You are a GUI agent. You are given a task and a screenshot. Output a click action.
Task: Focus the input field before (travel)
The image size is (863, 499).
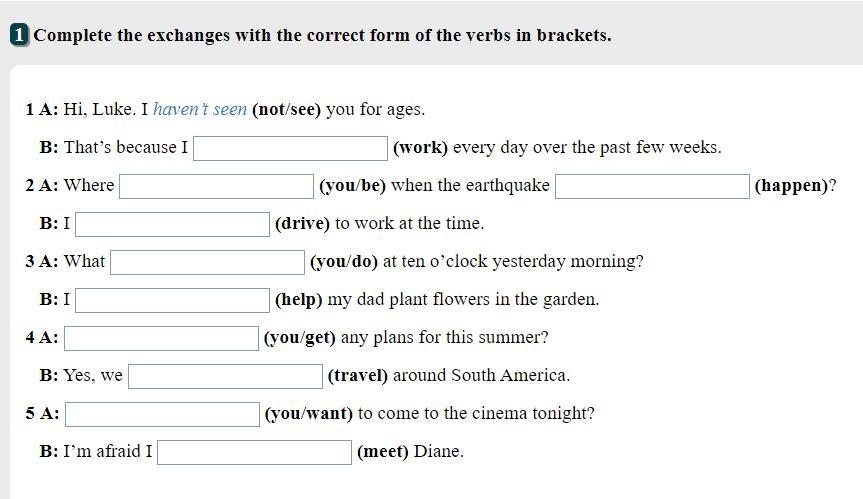coord(225,376)
